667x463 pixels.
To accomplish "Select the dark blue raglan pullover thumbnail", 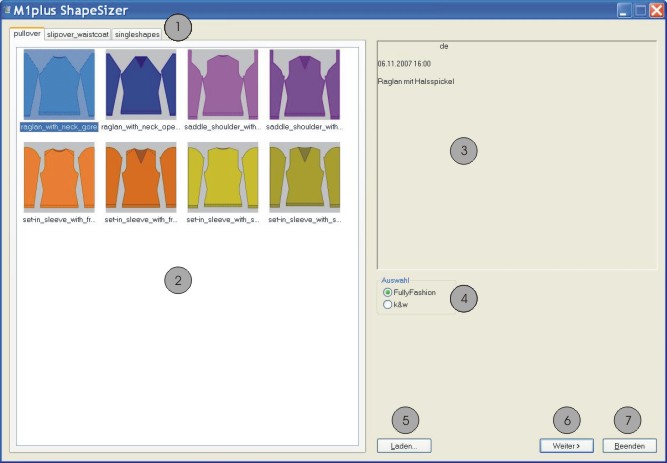I will click(x=141, y=85).
